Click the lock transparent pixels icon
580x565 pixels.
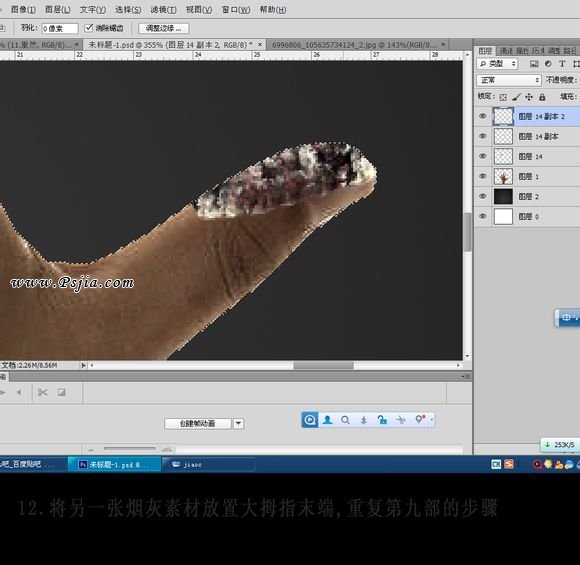coord(503,97)
